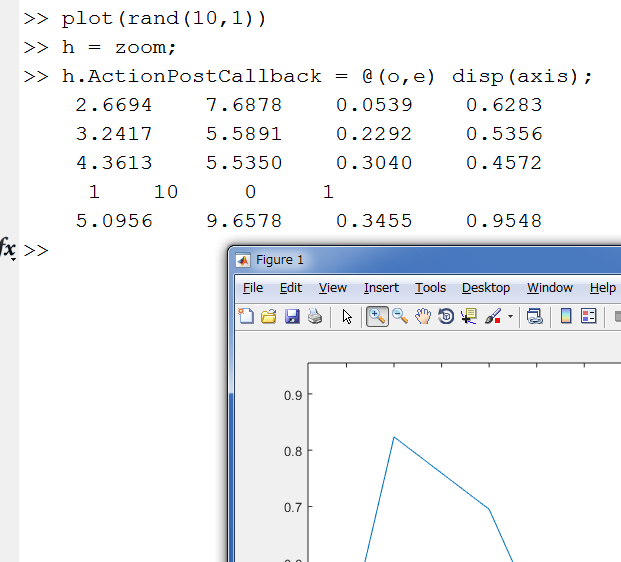Viewport: 621px width, 562px height.
Task: Click the fx function browser button
Action: pyautogui.click(x=8, y=249)
